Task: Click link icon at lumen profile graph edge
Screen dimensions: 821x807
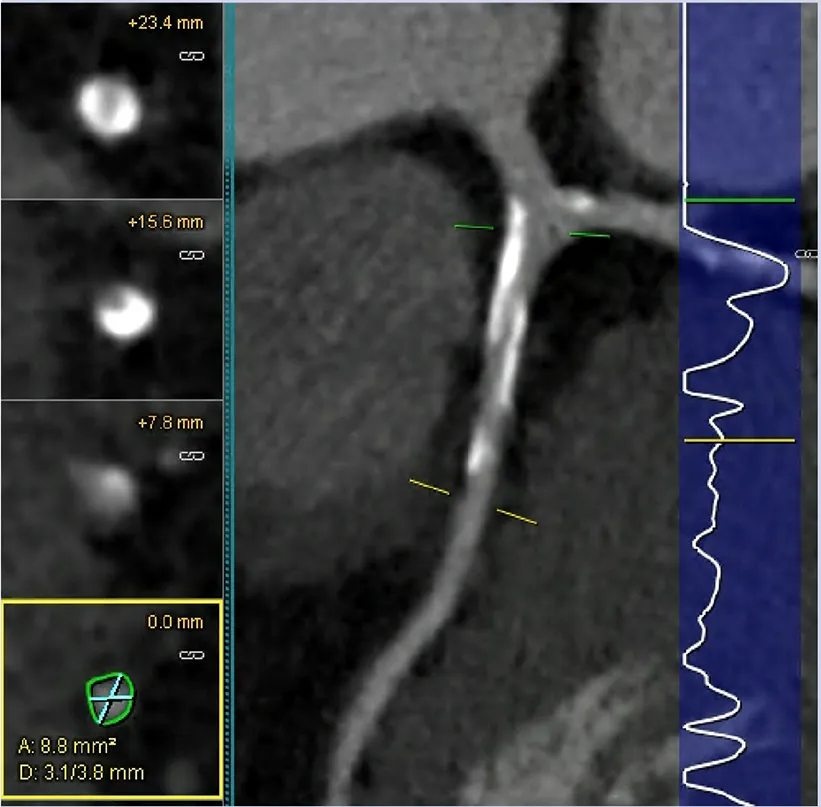Action: [x=800, y=255]
